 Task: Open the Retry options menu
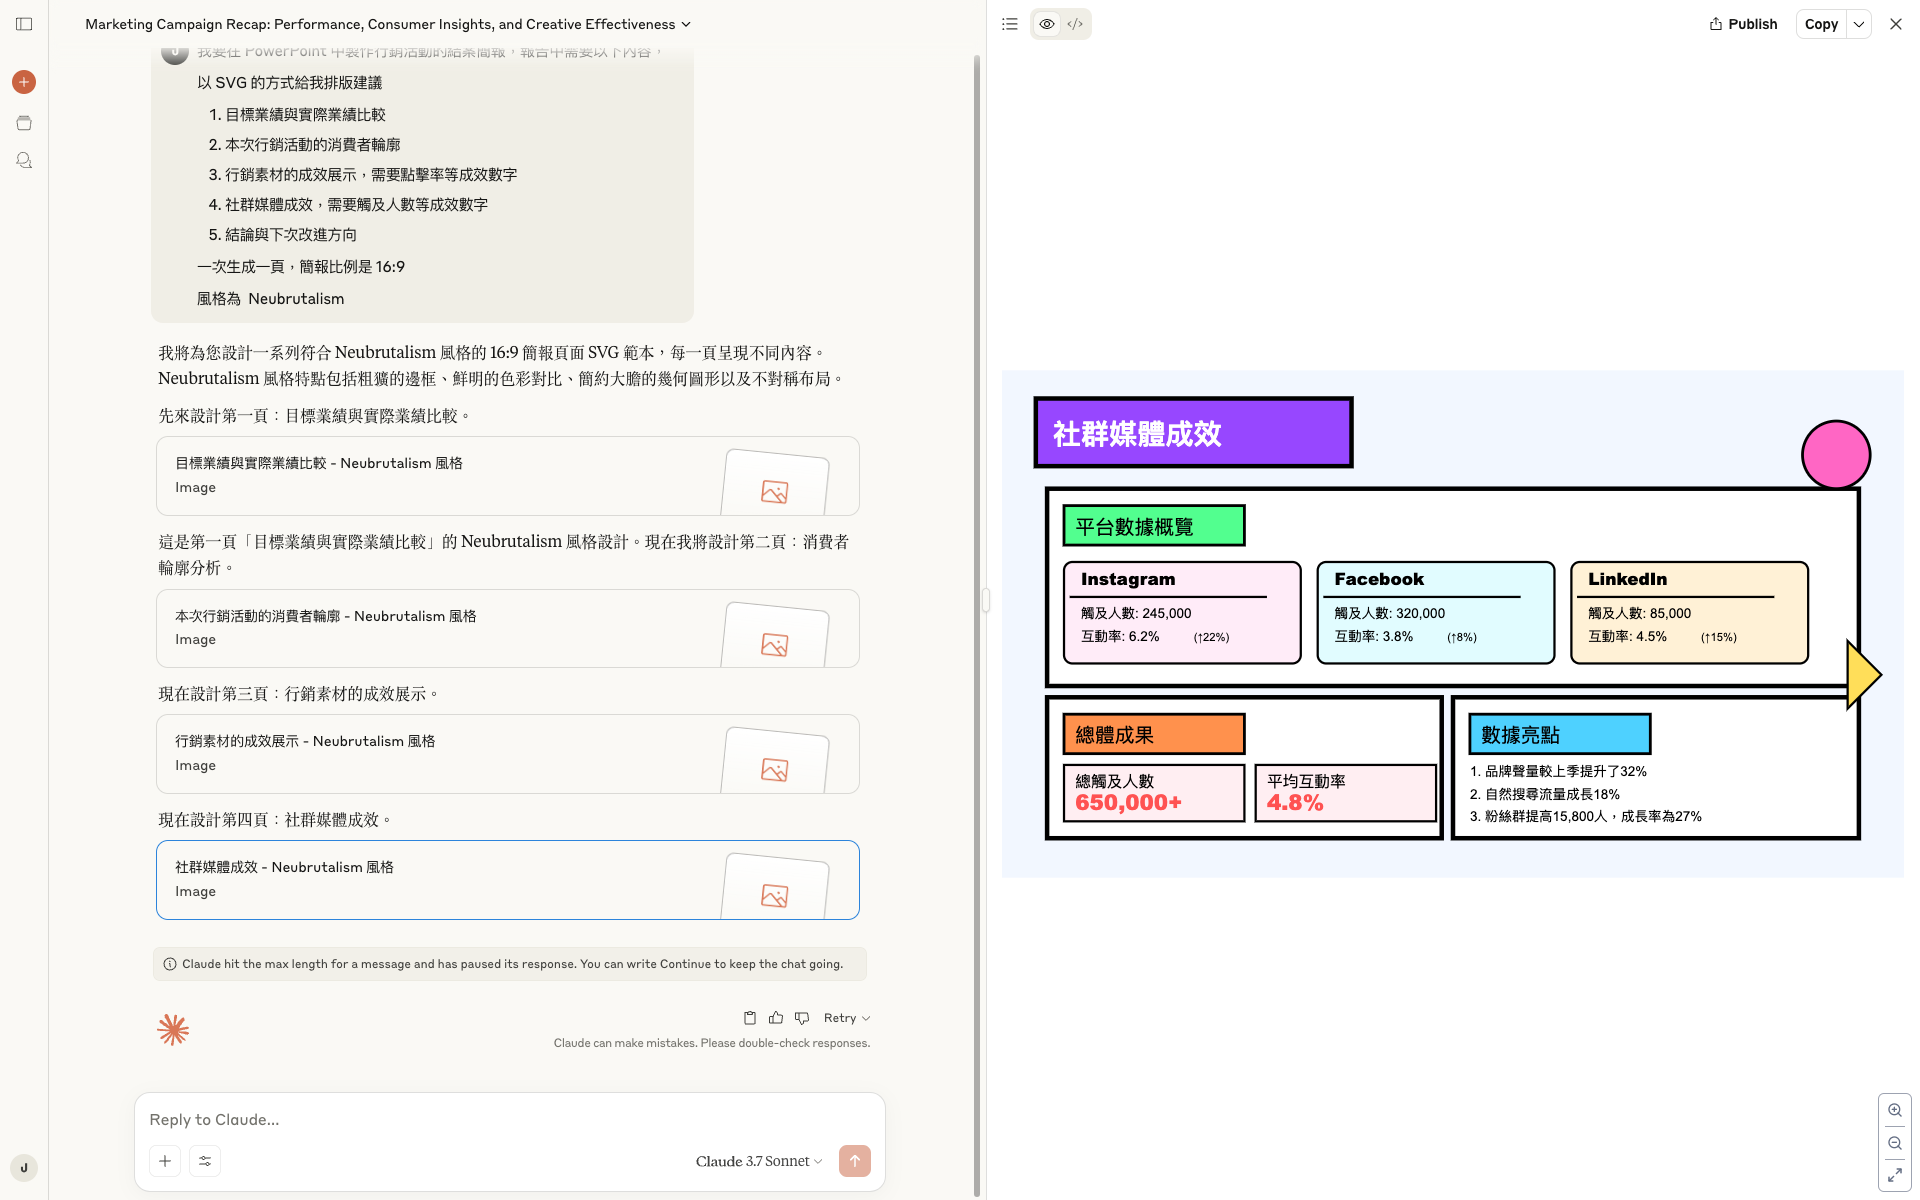(x=846, y=1018)
